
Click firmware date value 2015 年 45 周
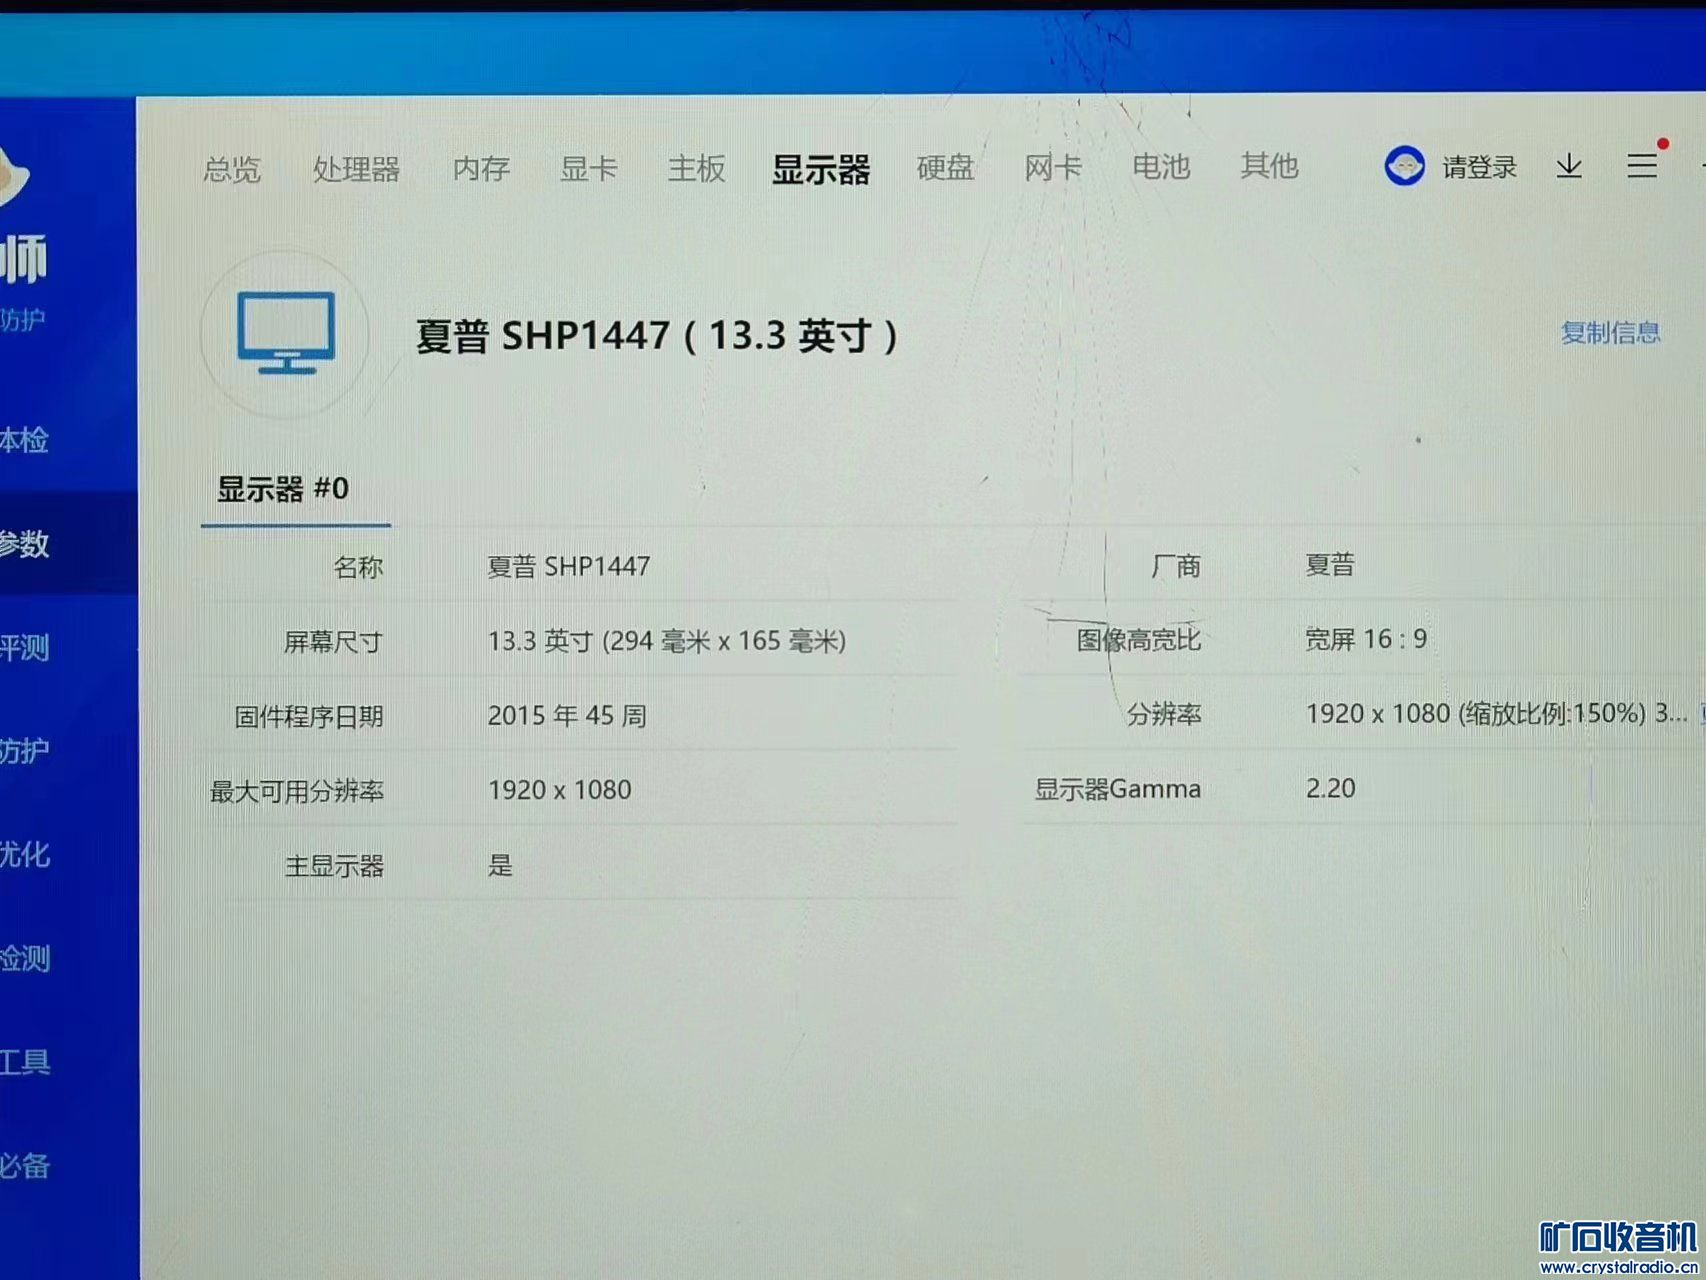pyautogui.click(x=567, y=716)
